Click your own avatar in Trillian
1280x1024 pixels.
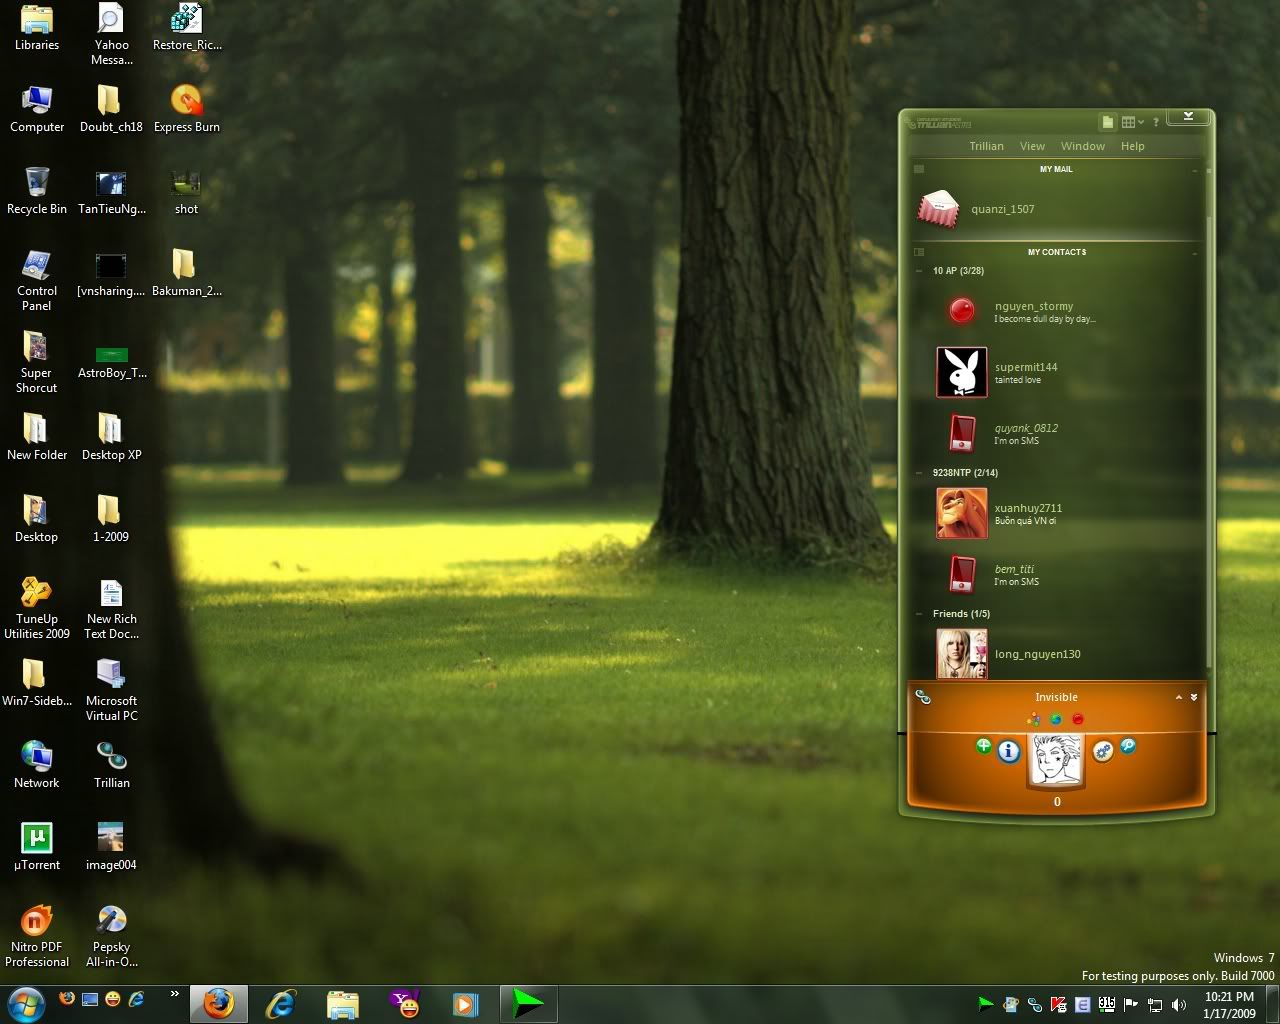pyautogui.click(x=1056, y=761)
